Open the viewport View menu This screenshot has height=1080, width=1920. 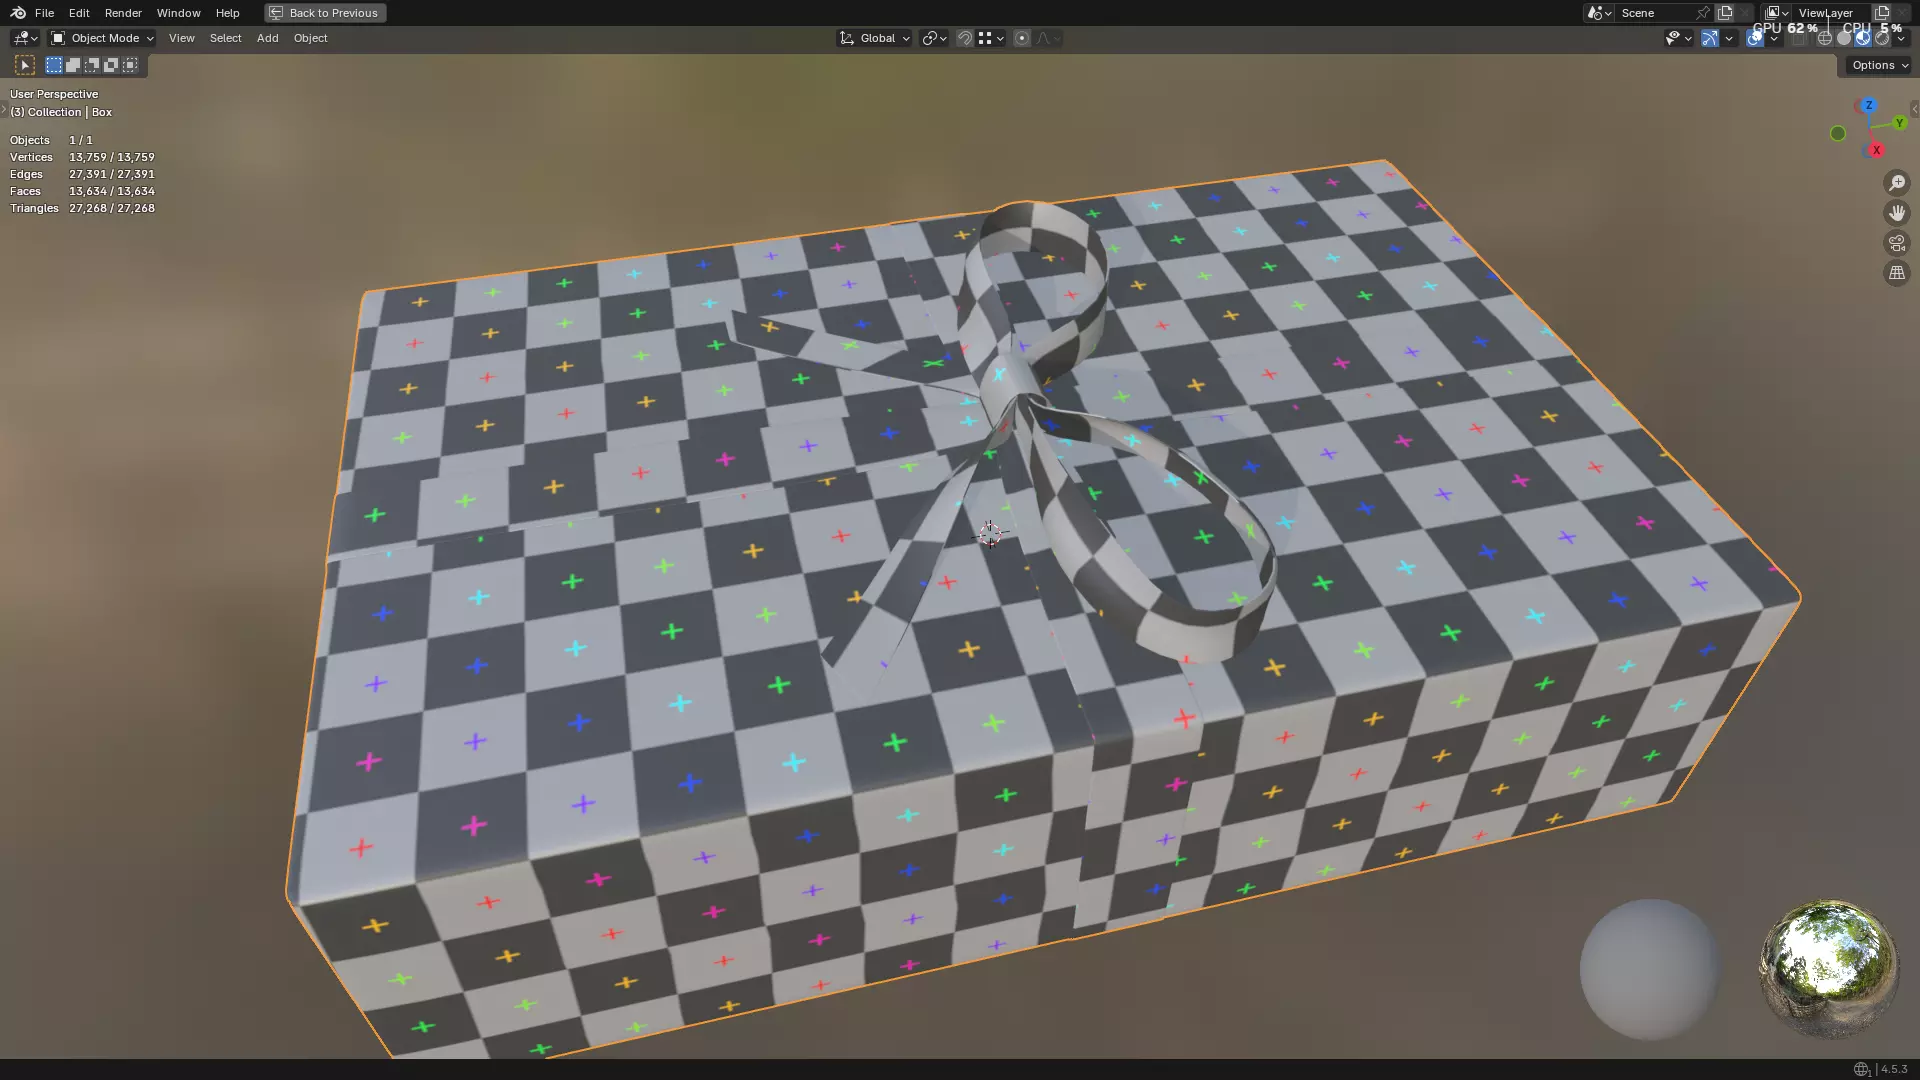(x=182, y=38)
